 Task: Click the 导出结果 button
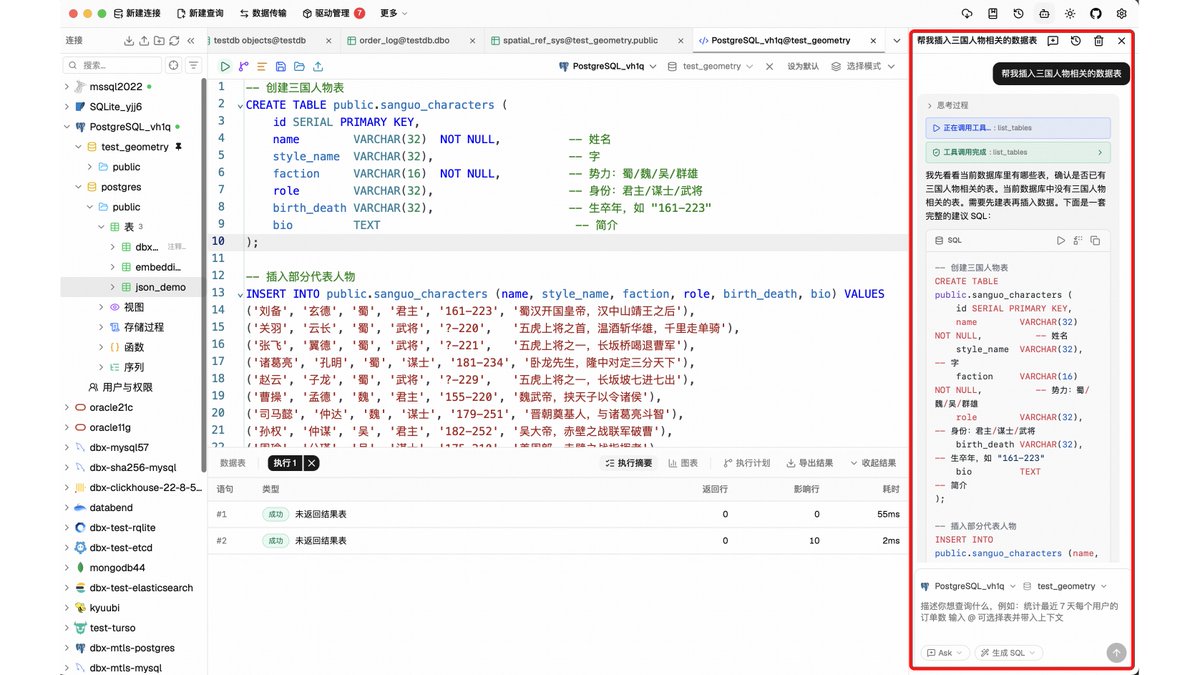pyautogui.click(x=810, y=463)
